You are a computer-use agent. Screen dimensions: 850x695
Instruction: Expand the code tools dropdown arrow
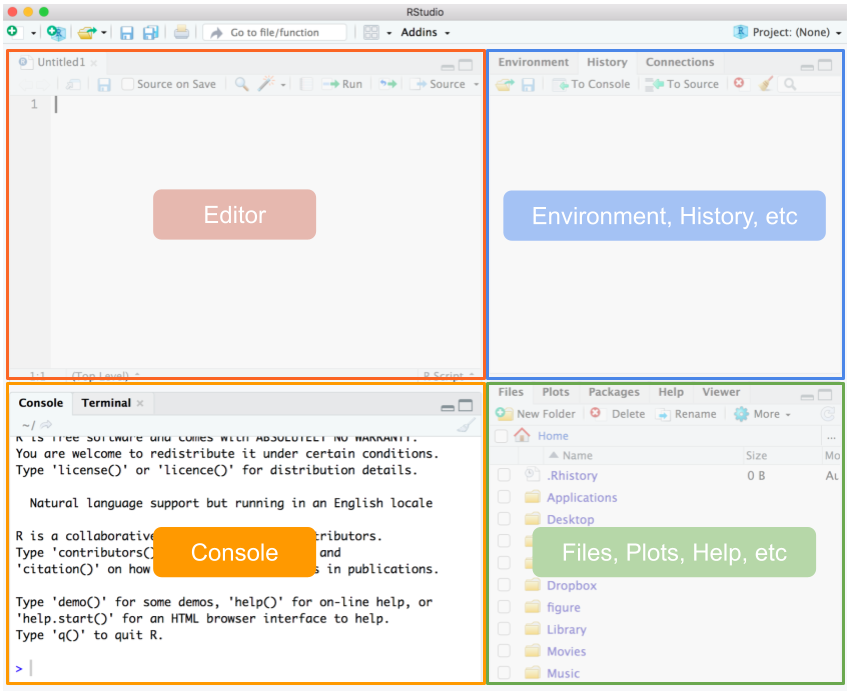[283, 85]
